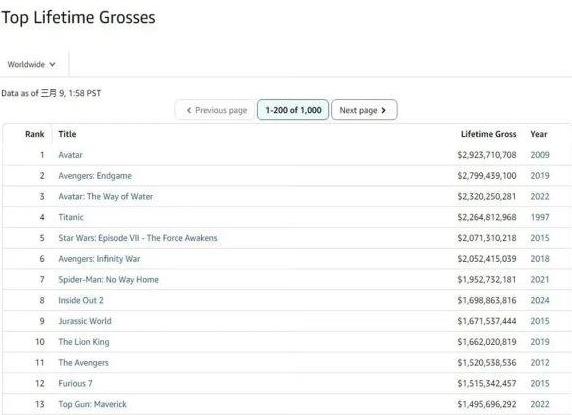This screenshot has height=415, width=572.
Task: Open Avatar: The Way of Water link
Action: click(106, 197)
